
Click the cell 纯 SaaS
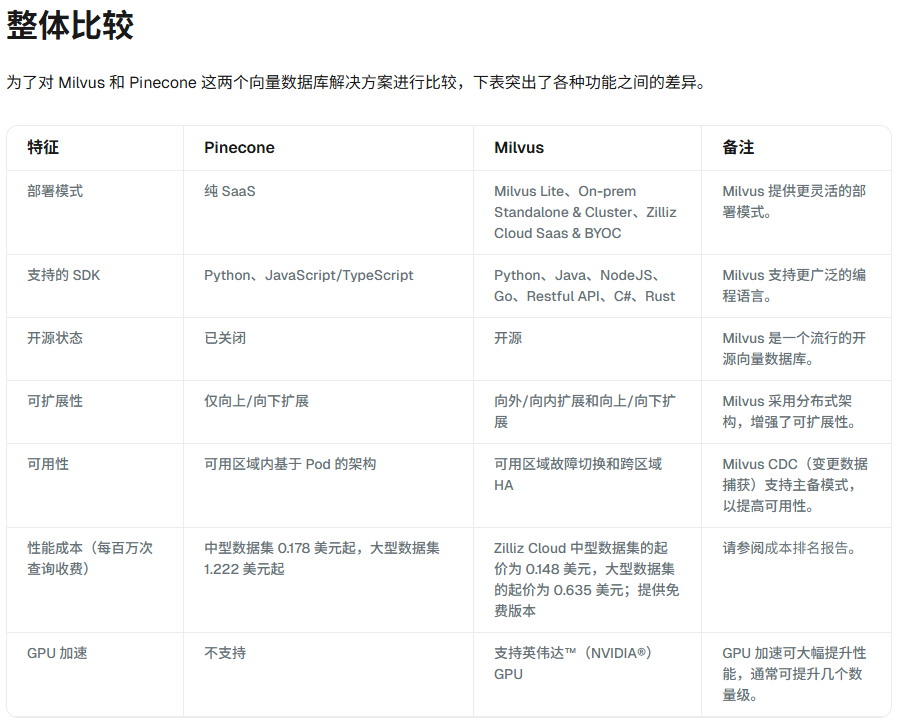(229, 191)
